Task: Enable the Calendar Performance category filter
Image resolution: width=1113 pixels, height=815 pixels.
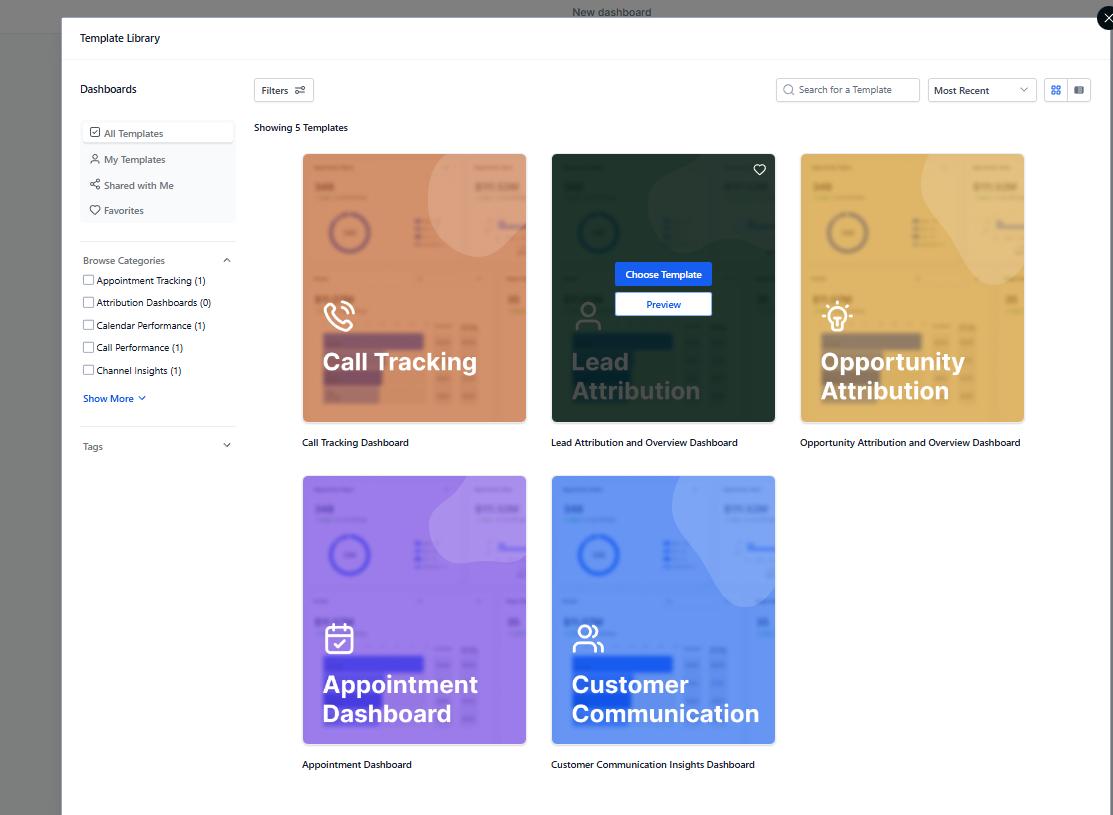Action: pos(89,326)
